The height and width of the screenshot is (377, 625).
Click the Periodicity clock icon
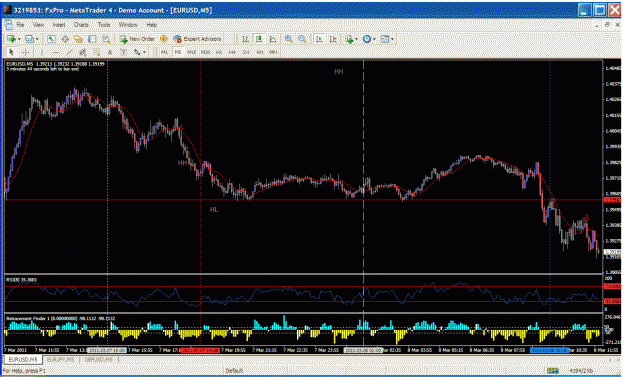(x=367, y=39)
